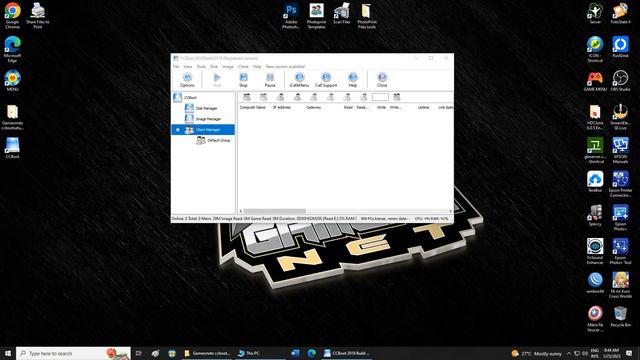
Task: Open Share Files to Print desktop icon
Action: coord(38,16)
